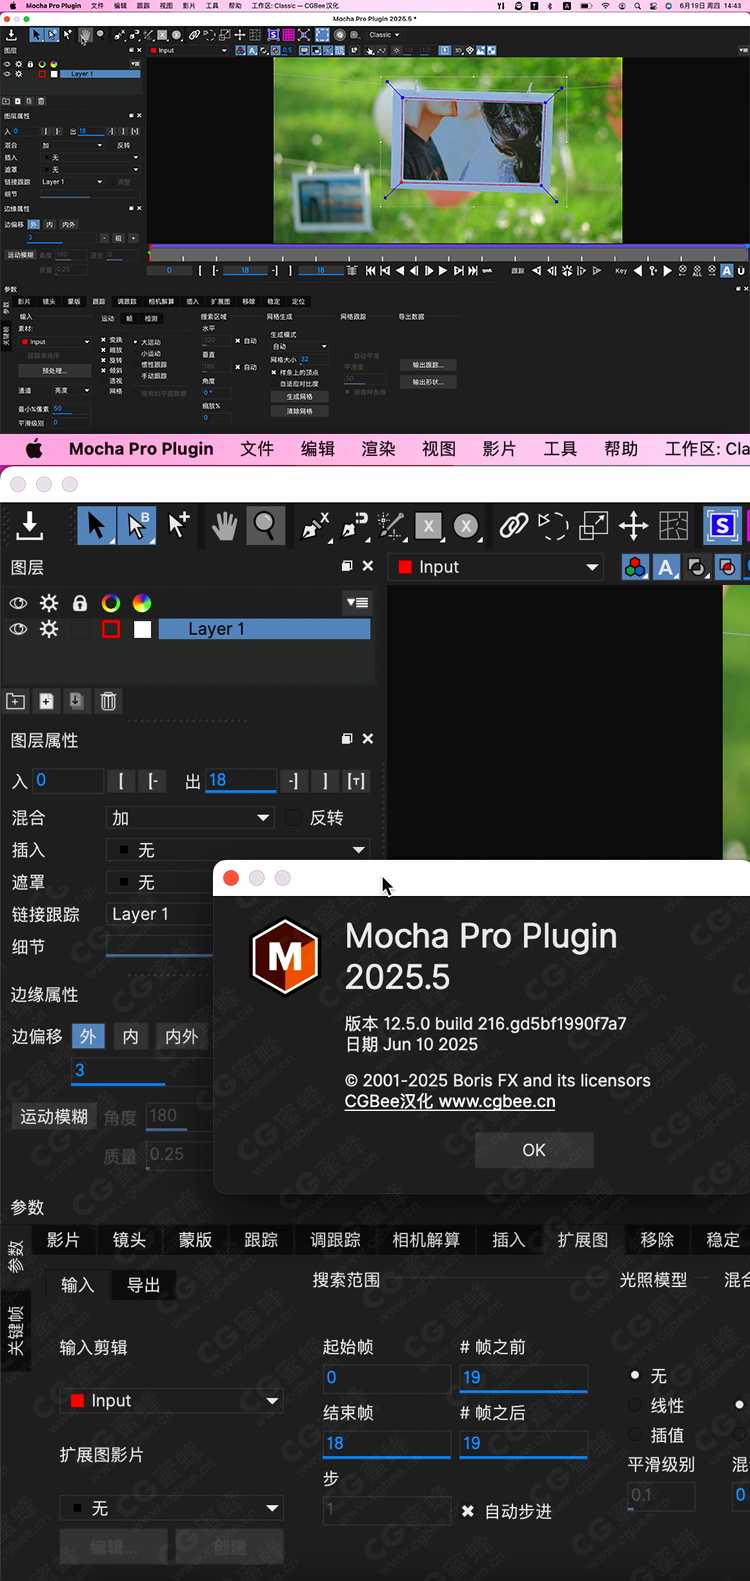
Task: Select the 插值 radio option
Action: pyautogui.click(x=635, y=1435)
